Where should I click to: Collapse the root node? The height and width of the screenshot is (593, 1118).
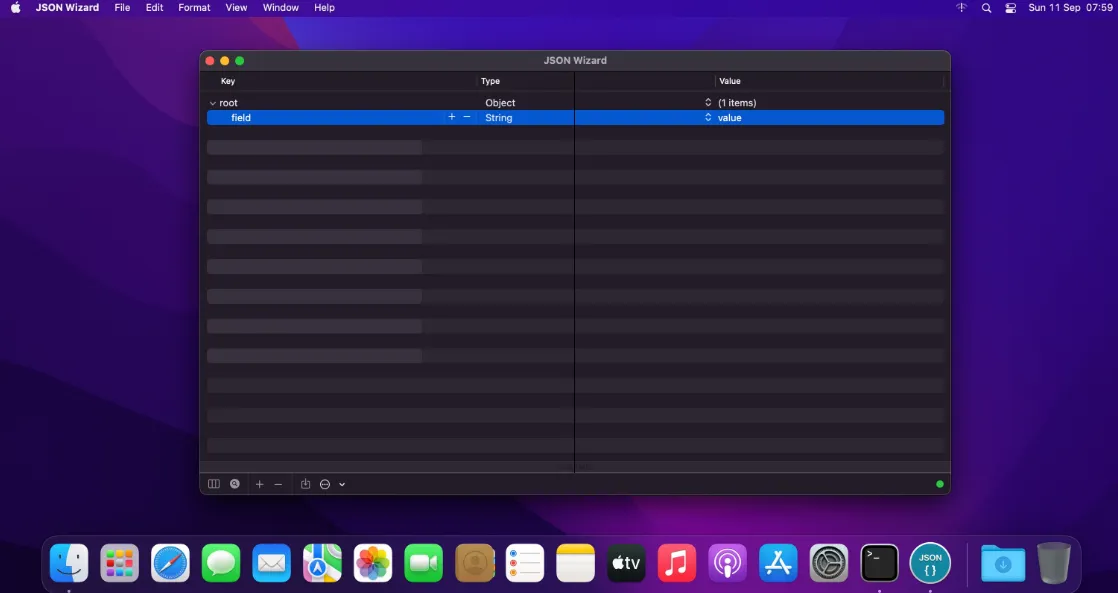212,103
